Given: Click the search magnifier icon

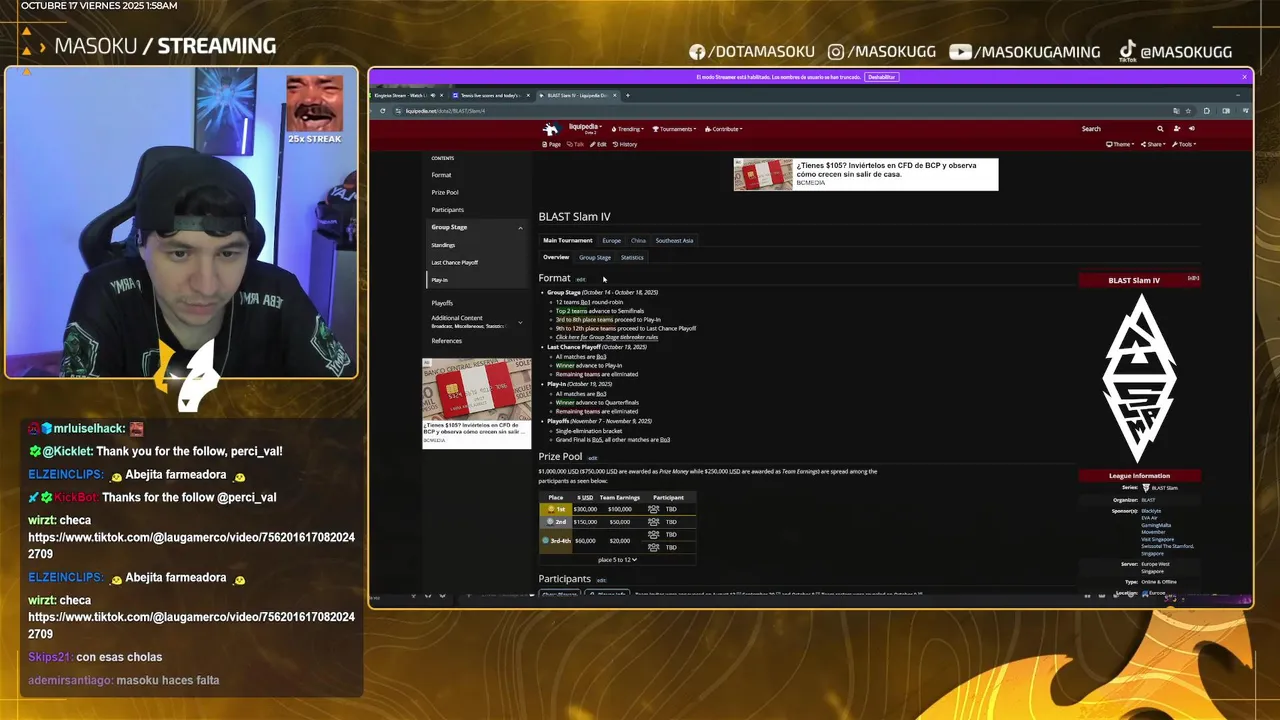Looking at the screenshot, I should 1160,129.
